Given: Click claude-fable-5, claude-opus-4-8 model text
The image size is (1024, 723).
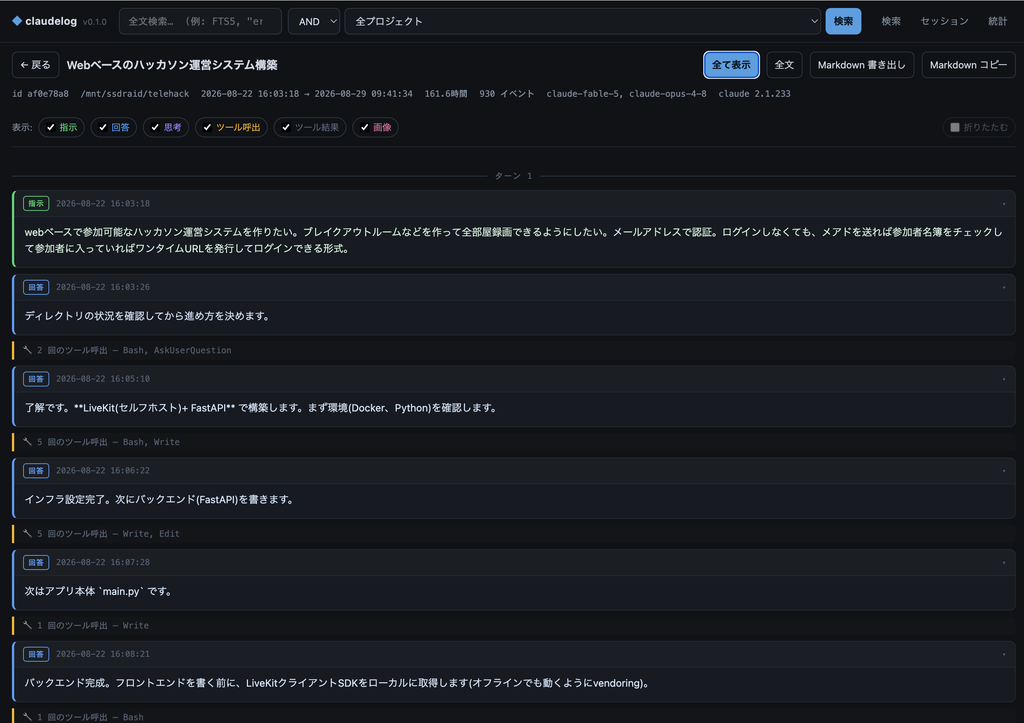Looking at the screenshot, I should tap(626, 94).
